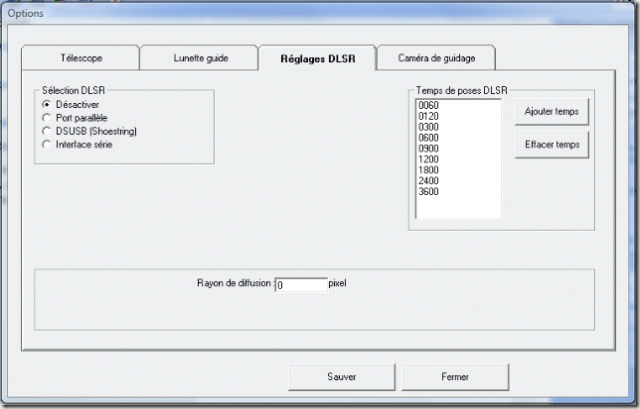Select DSUSB (Shoestring) radio option
Viewport: 640px width, 409px height.
pos(46,131)
